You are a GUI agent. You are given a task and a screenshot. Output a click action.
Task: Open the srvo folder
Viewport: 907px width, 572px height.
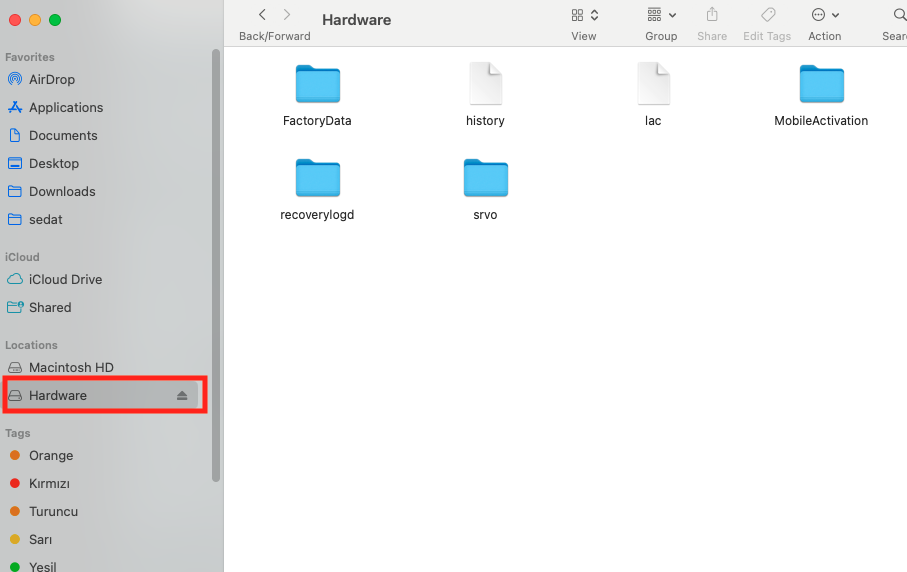coord(485,179)
